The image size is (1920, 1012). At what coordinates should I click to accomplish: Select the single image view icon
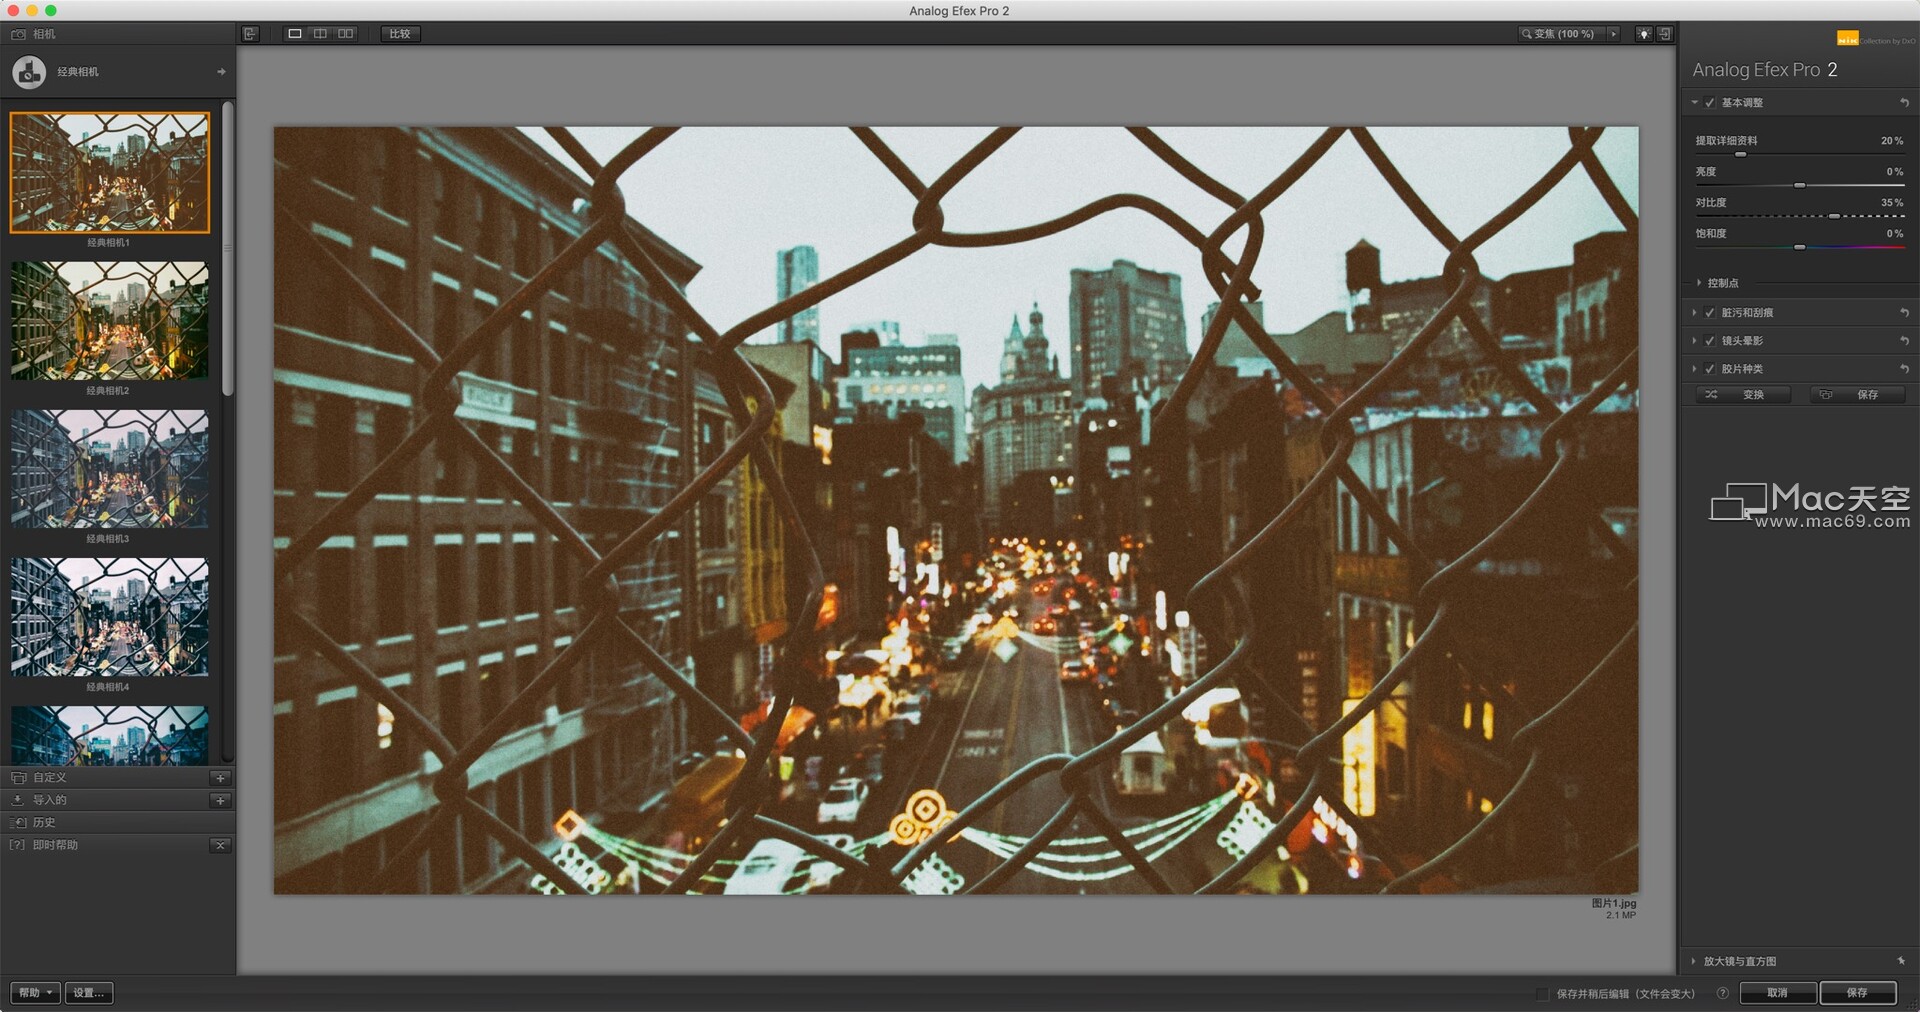[295, 34]
